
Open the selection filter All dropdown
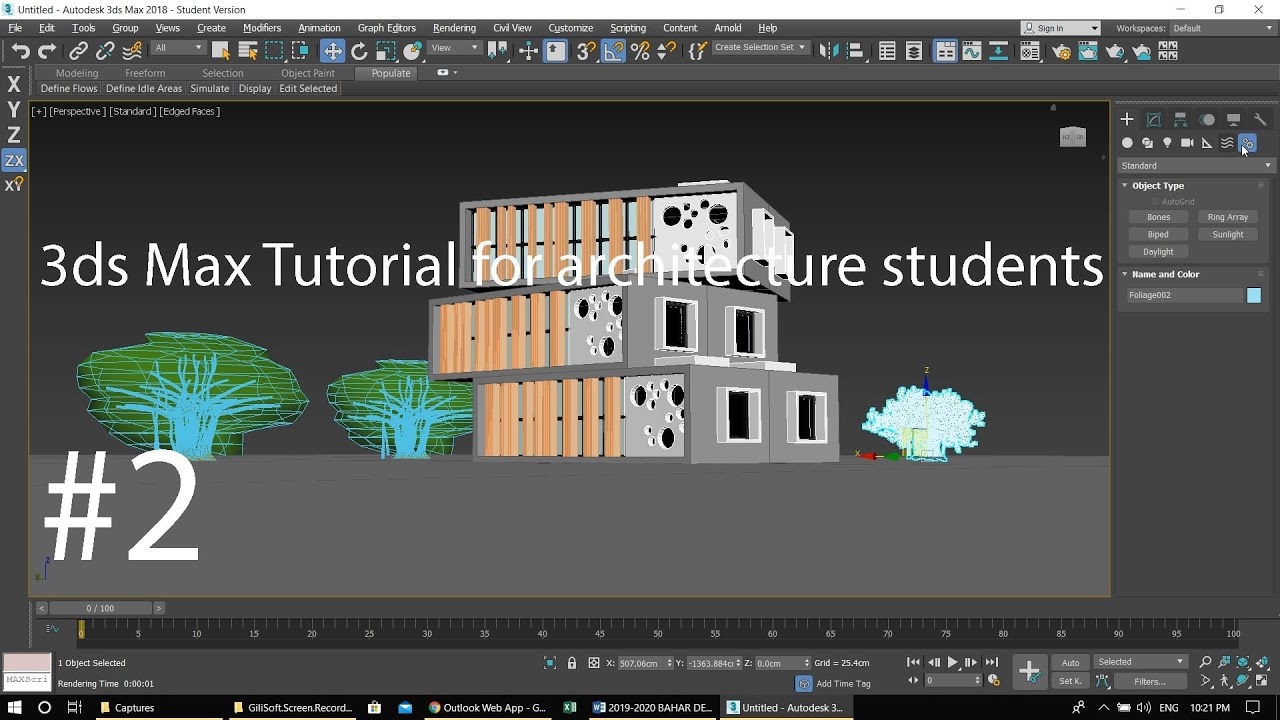coord(178,48)
